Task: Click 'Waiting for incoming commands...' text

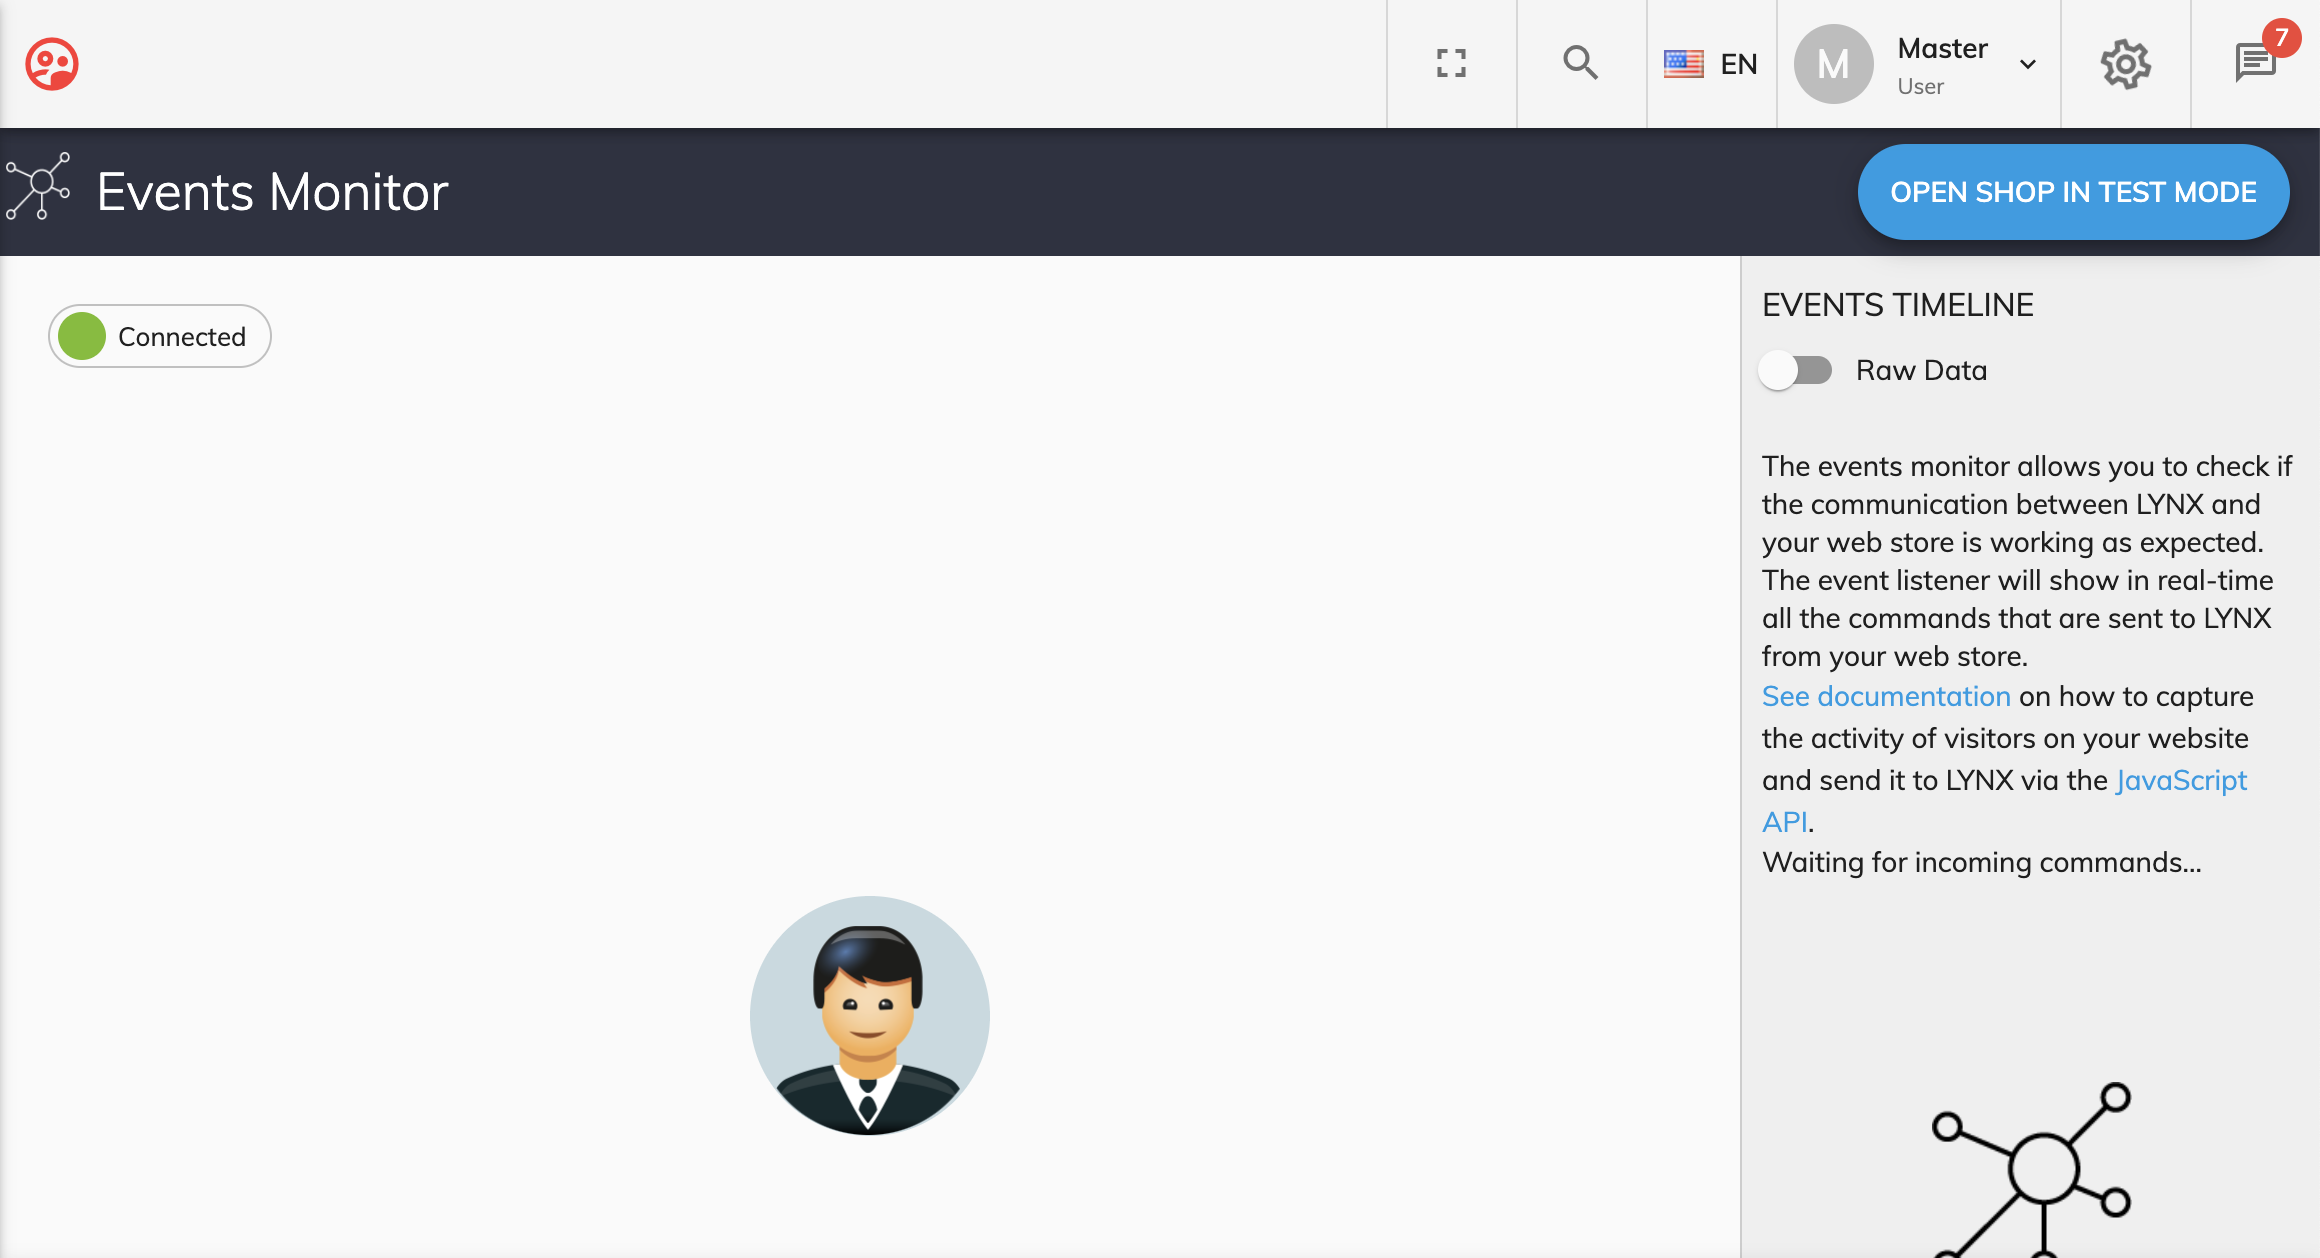Action: pos(1982,862)
